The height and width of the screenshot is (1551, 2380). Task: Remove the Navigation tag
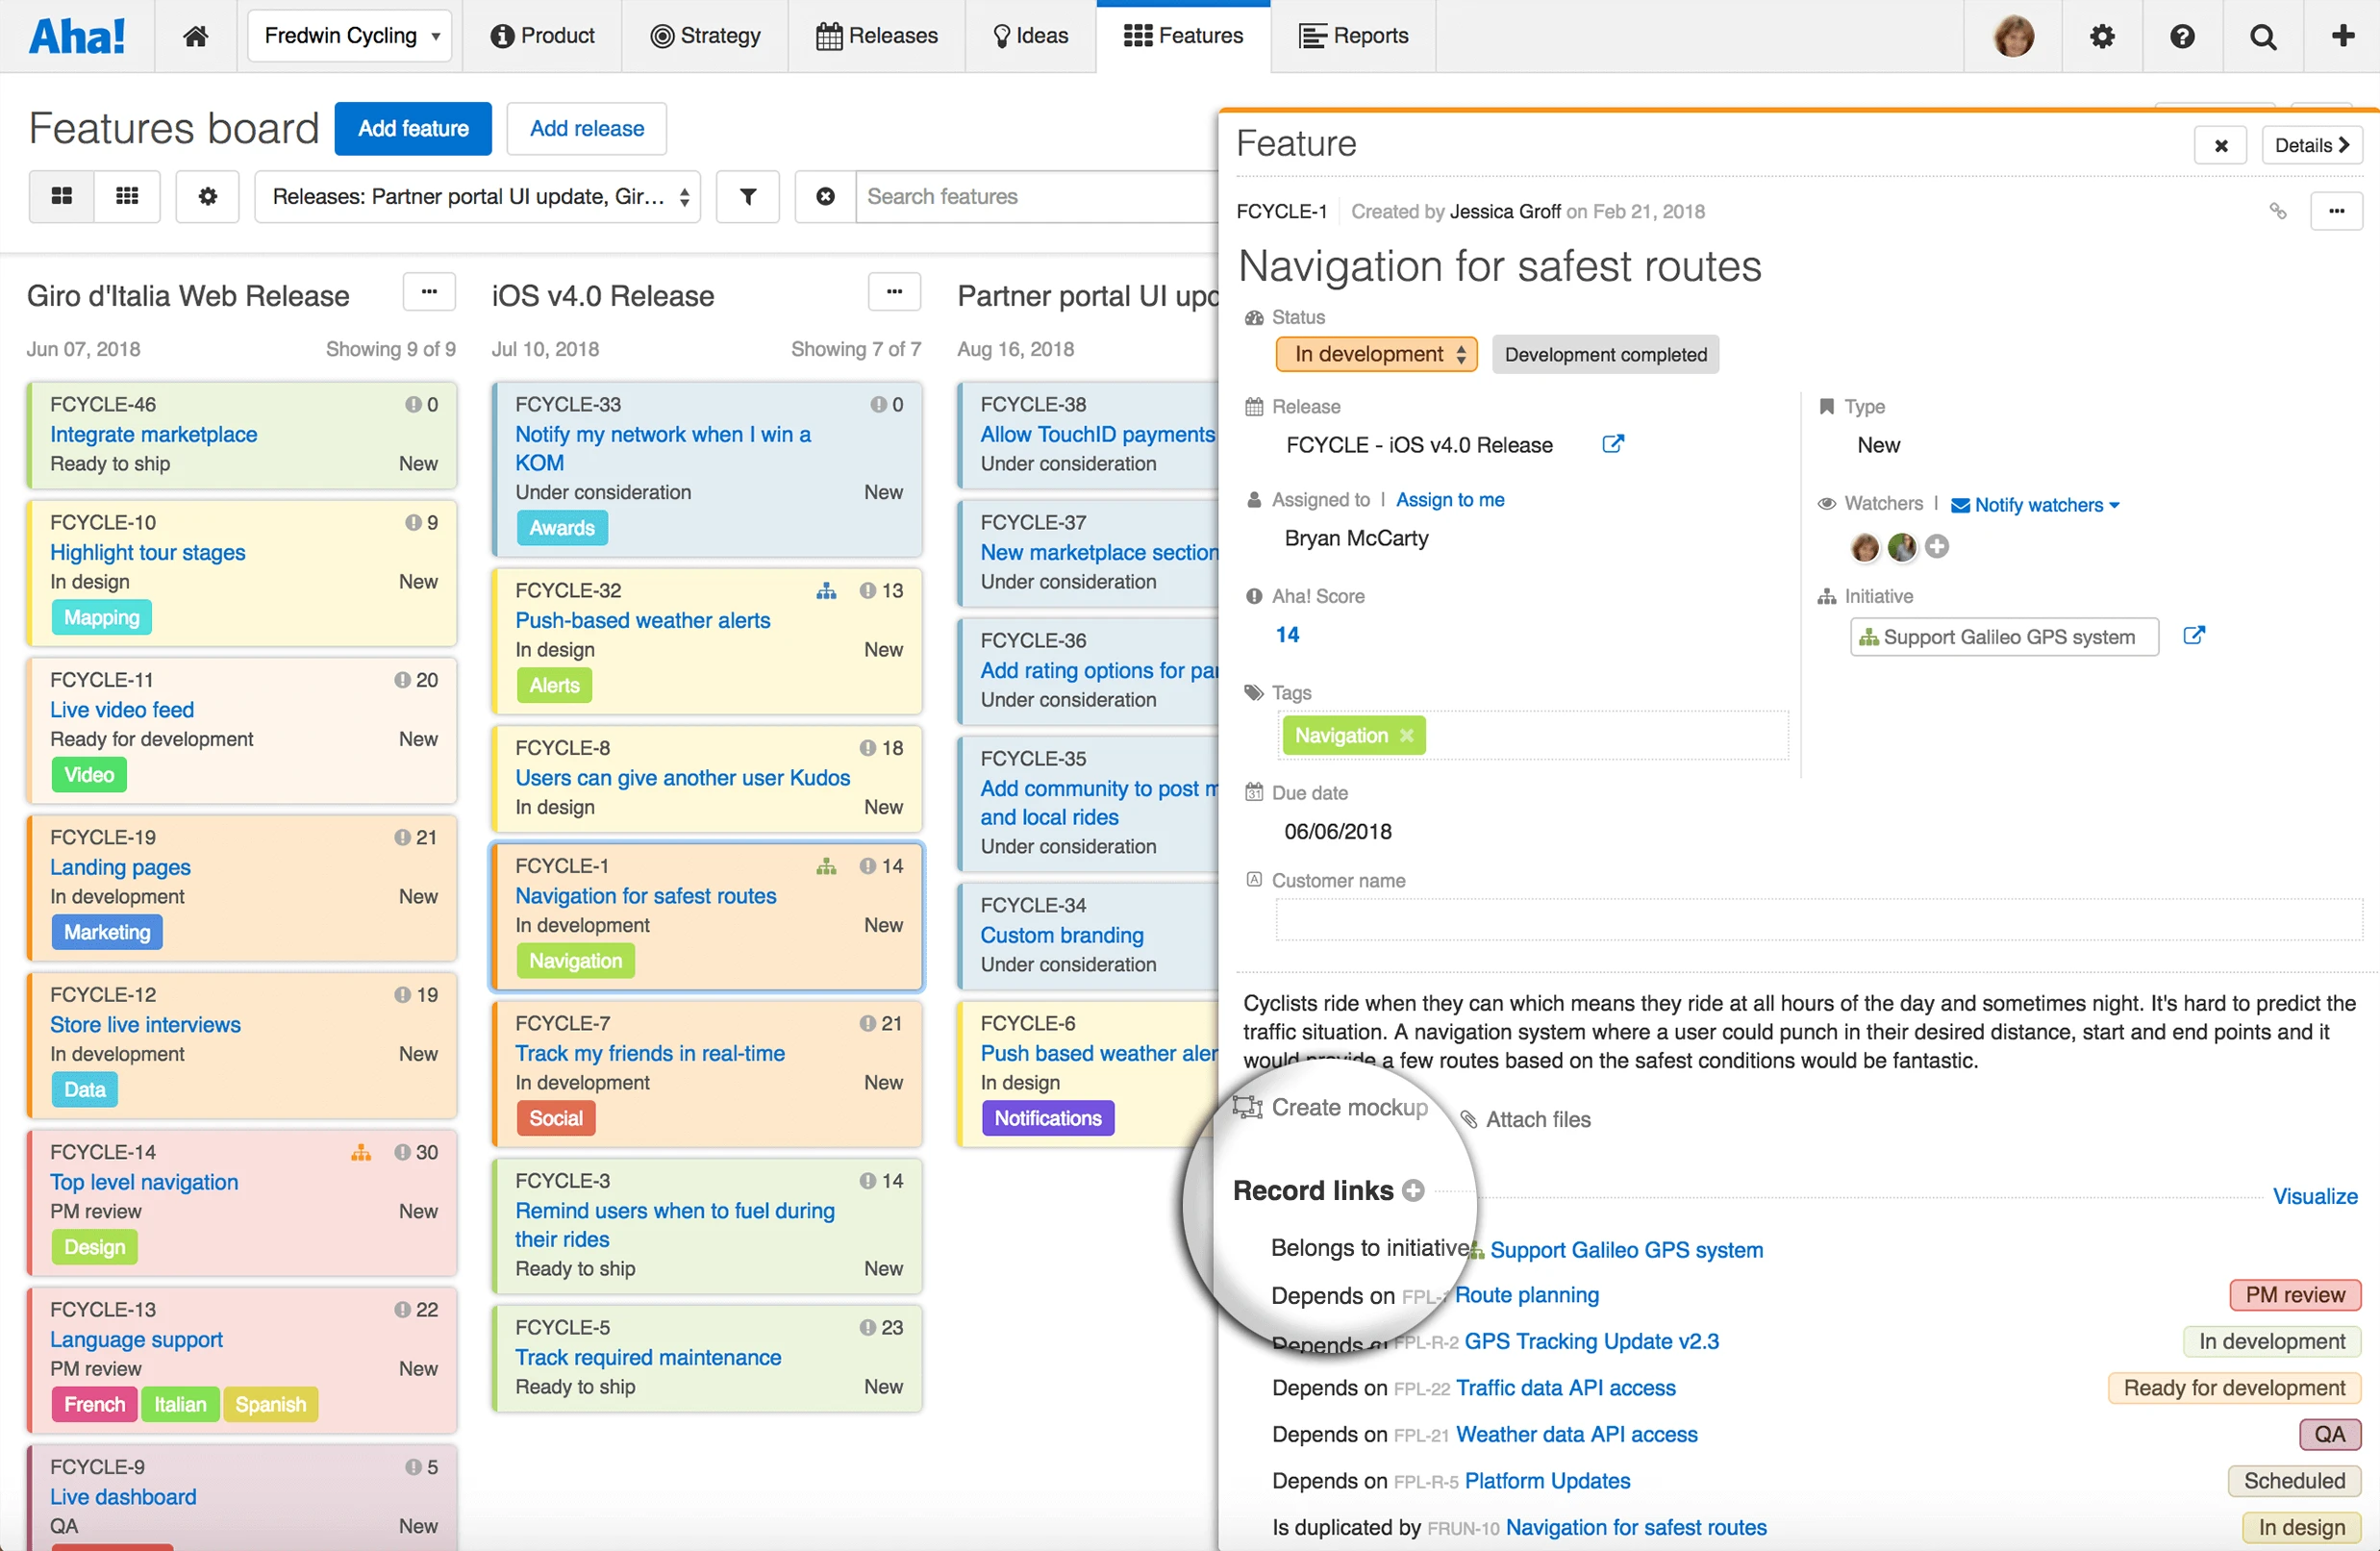click(x=1407, y=735)
